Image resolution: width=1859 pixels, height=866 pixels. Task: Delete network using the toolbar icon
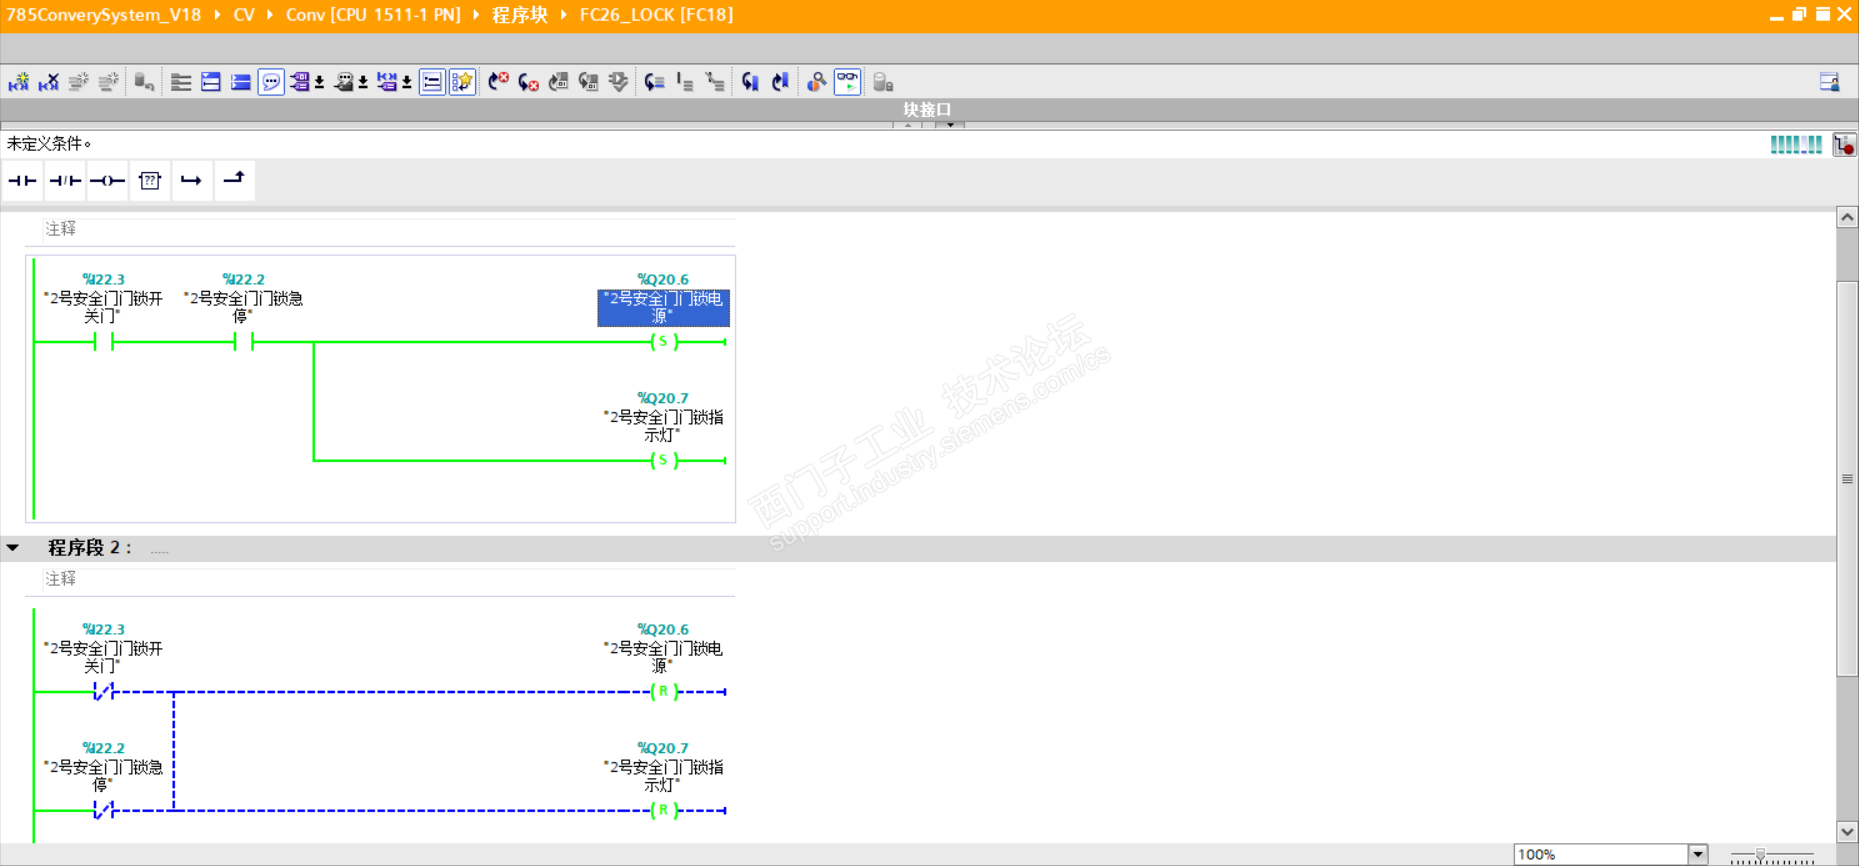48,82
